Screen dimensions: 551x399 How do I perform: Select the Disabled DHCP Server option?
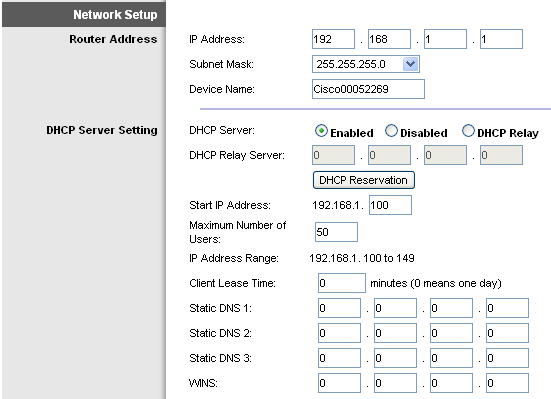click(391, 131)
